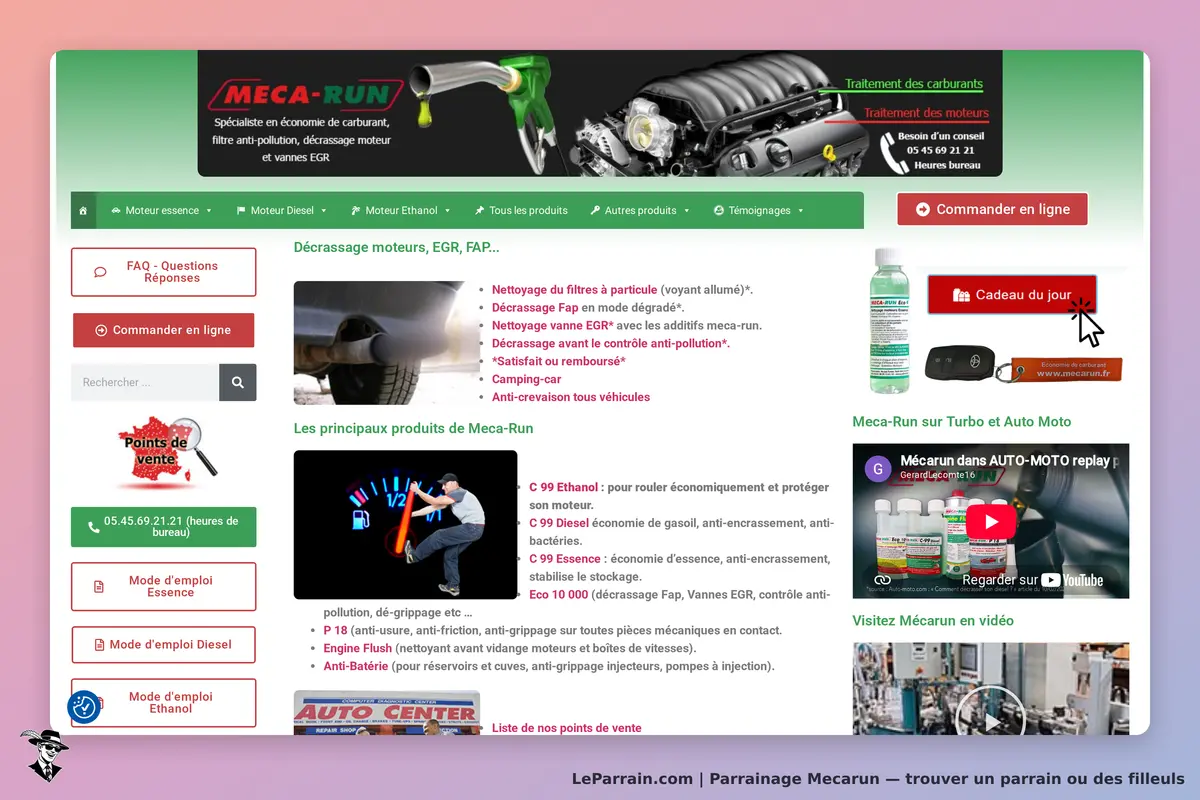Open the P 18 product link

(x=335, y=631)
